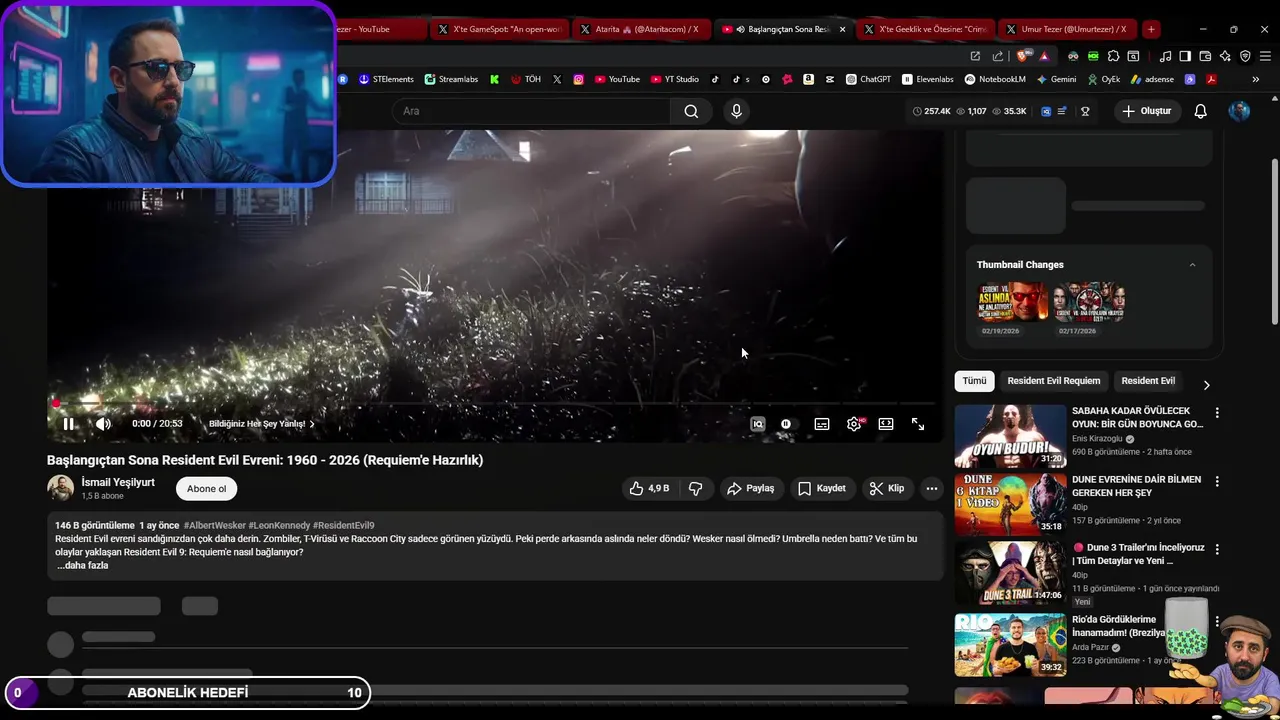Open the Elevenlabs bookmark
The image size is (1280, 720).
tap(928, 79)
